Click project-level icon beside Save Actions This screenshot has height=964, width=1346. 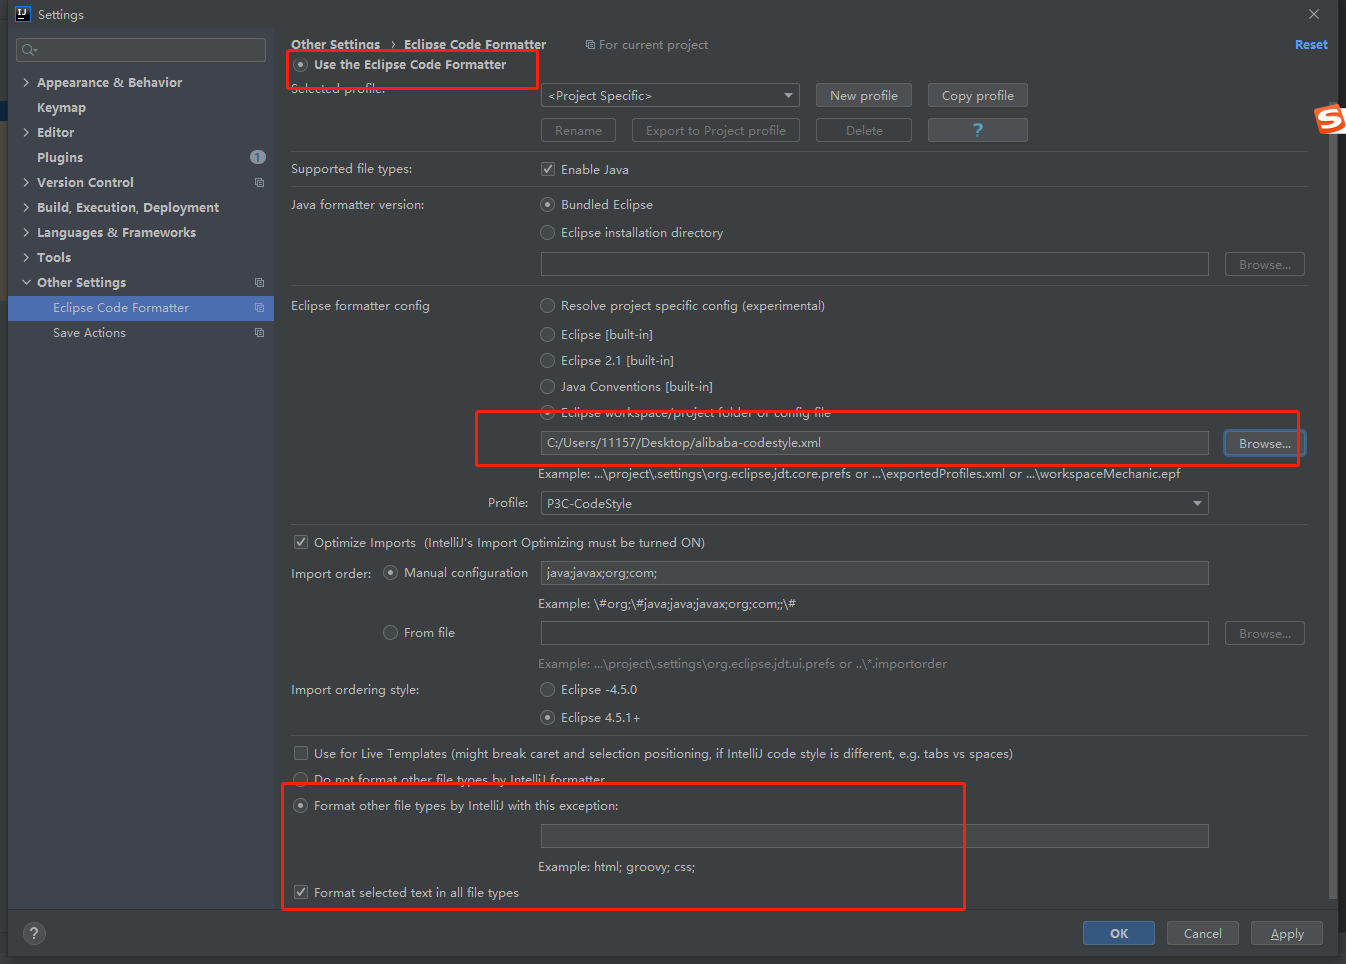pyautogui.click(x=259, y=332)
